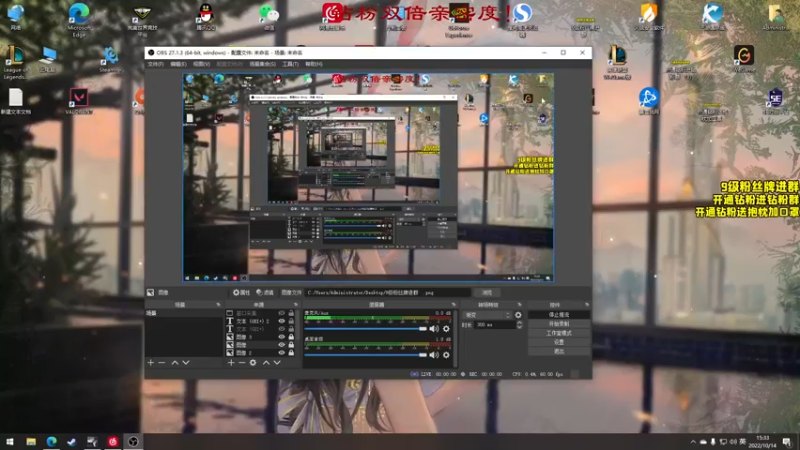Open 麦克风/Aux audio settings gear
The height and width of the screenshot is (450, 800).
point(446,329)
